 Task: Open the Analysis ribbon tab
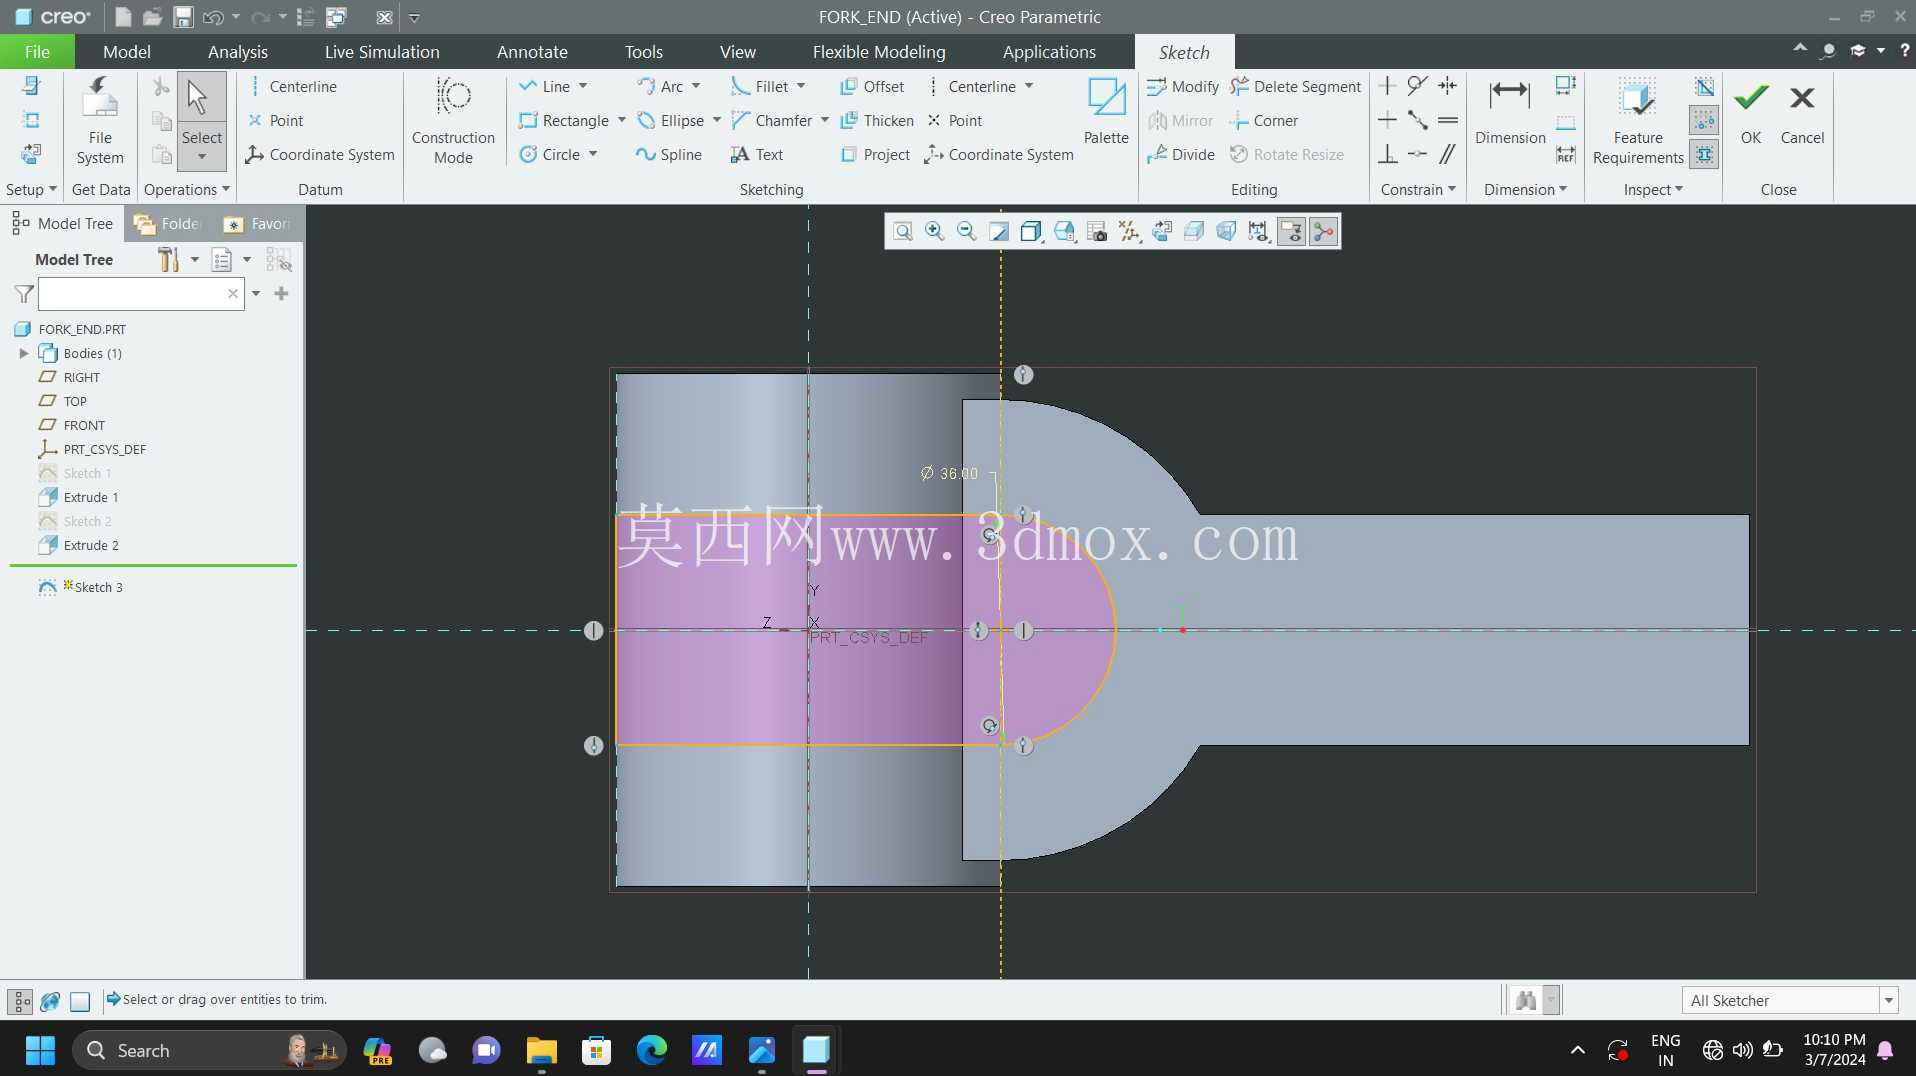[x=238, y=52]
